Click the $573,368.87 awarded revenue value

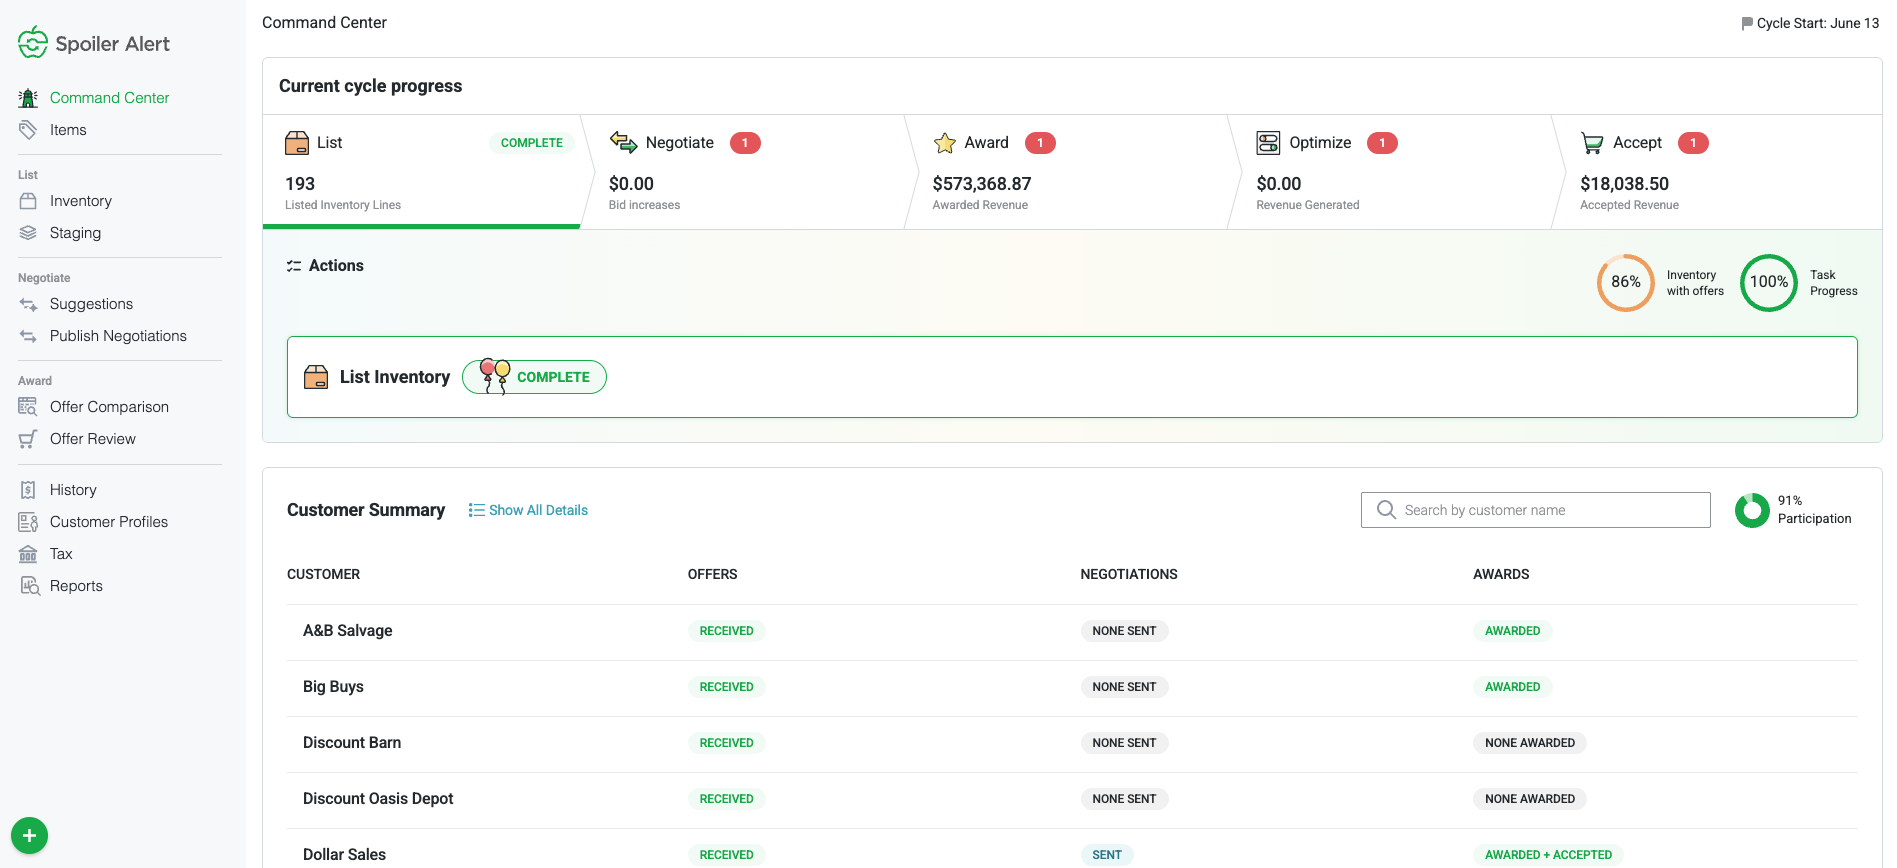pyautogui.click(x=982, y=184)
